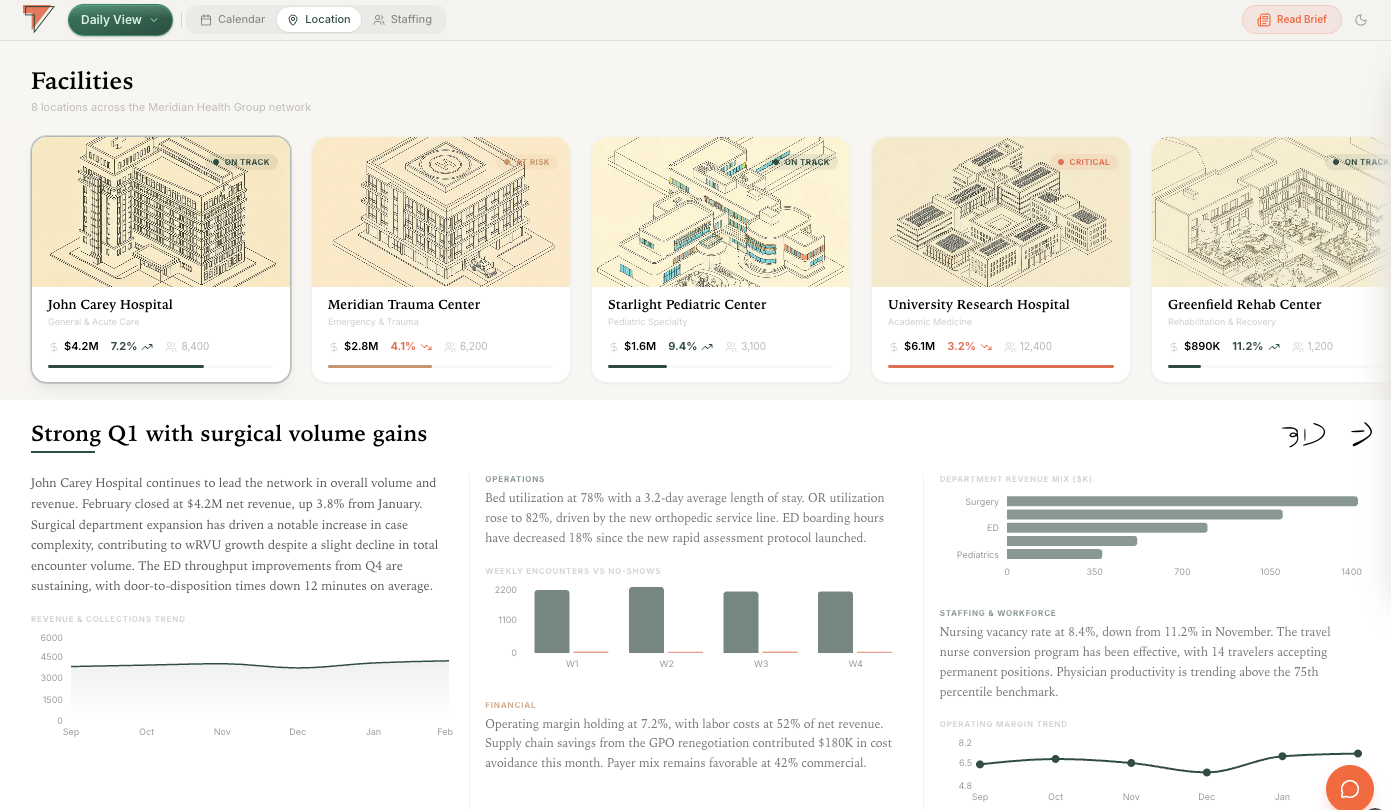This screenshot has width=1391, height=810.
Task: Click the progress bar on Meridian Trauma Center card
Action: [441, 367]
